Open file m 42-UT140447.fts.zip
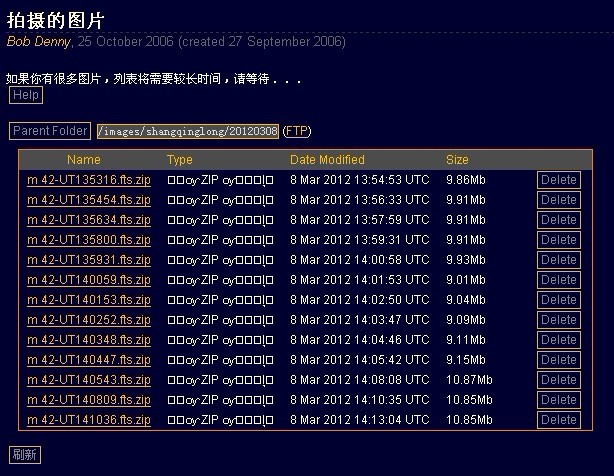This screenshot has height=476, width=614. [88, 360]
